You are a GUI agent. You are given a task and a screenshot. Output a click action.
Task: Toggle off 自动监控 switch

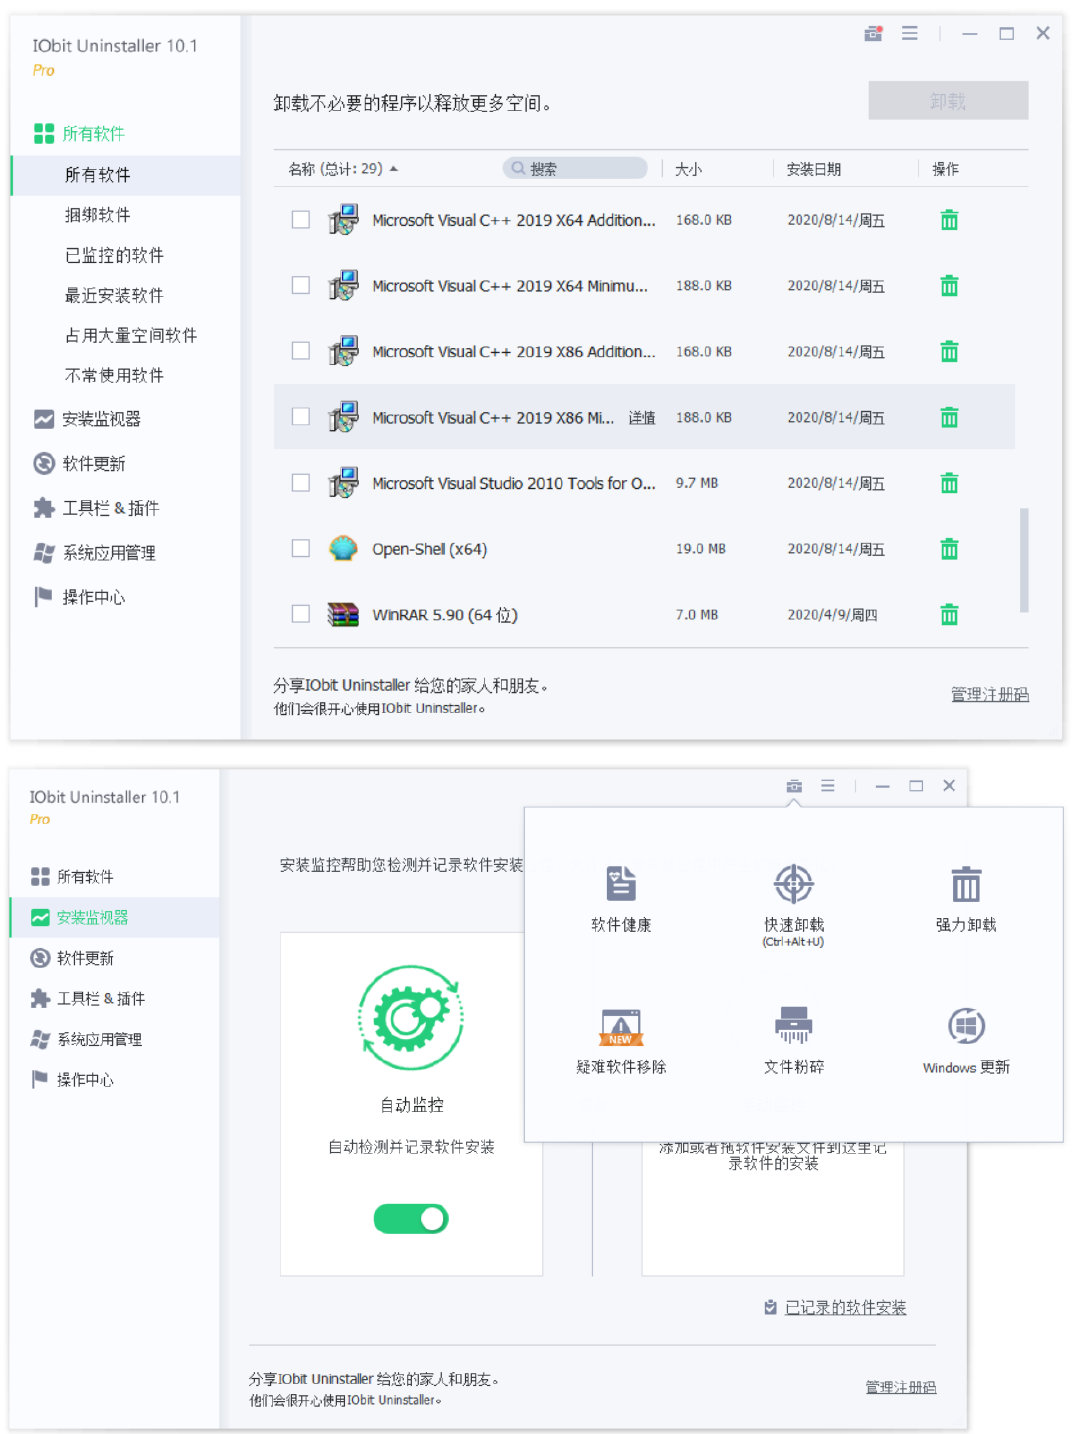pyautogui.click(x=411, y=1219)
